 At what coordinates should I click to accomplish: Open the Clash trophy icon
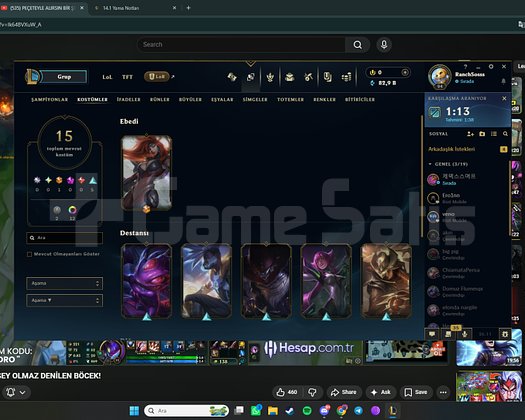coord(270,77)
